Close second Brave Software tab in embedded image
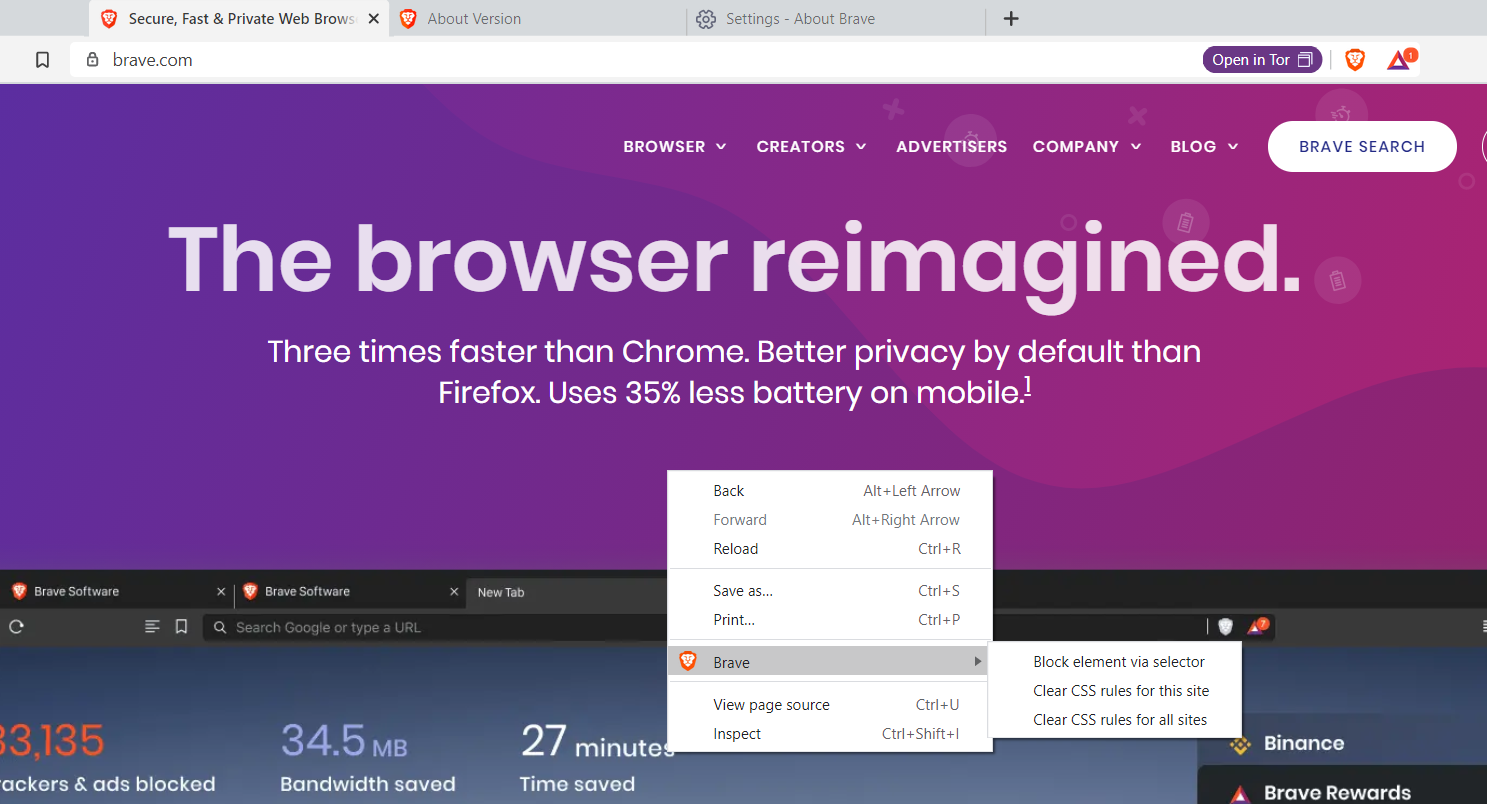The image size is (1487, 804). [x=454, y=592]
